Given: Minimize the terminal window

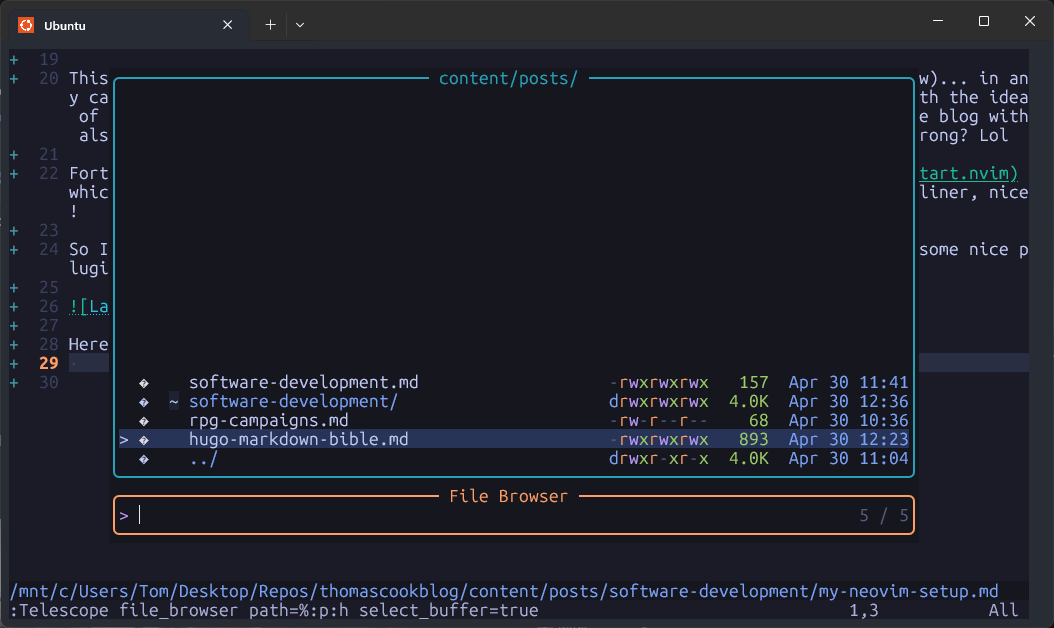Looking at the screenshot, I should (x=938, y=22).
